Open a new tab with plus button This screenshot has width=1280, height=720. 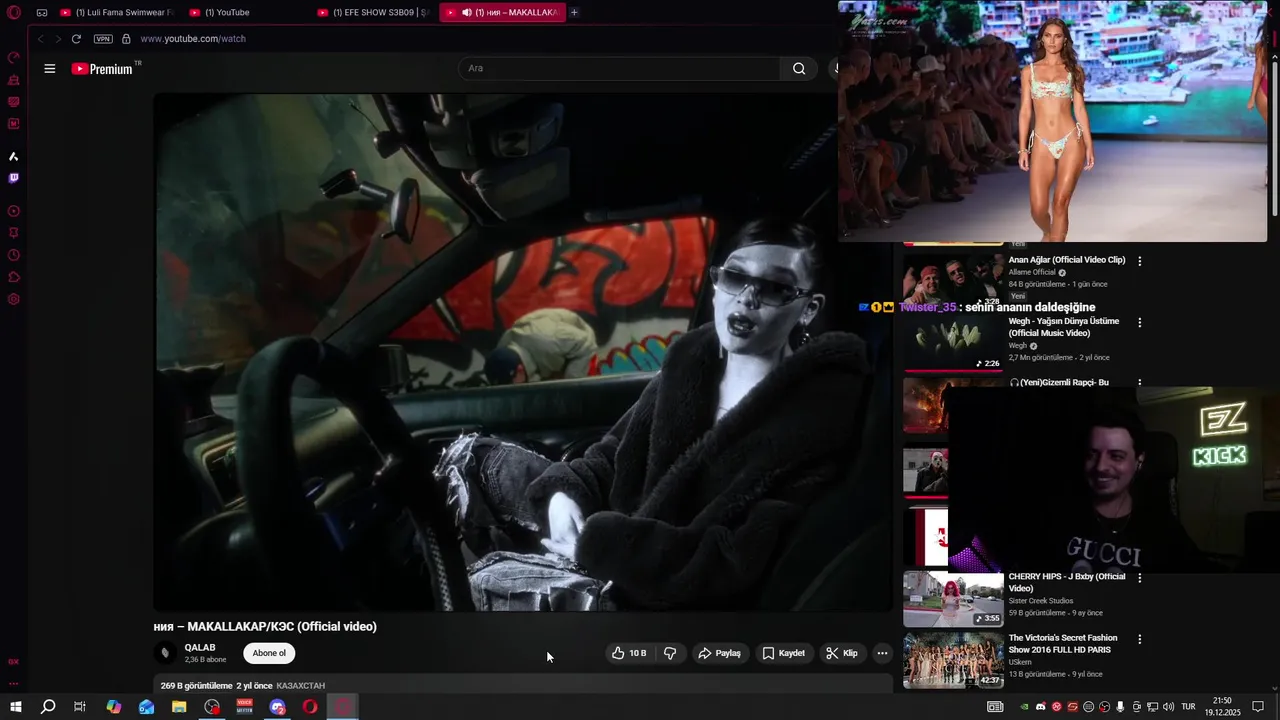[x=574, y=12]
